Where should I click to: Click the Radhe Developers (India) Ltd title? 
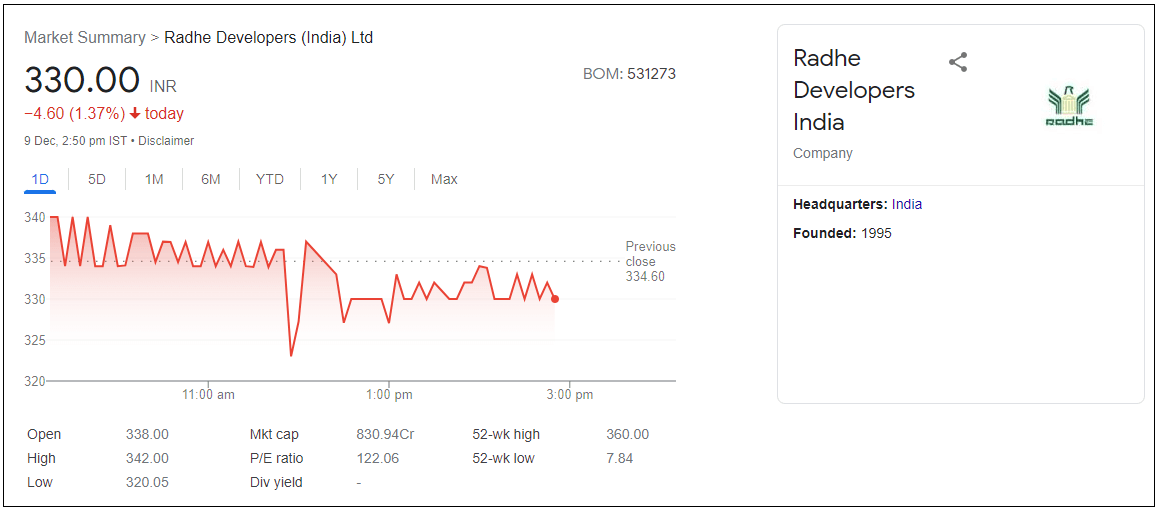(x=268, y=37)
